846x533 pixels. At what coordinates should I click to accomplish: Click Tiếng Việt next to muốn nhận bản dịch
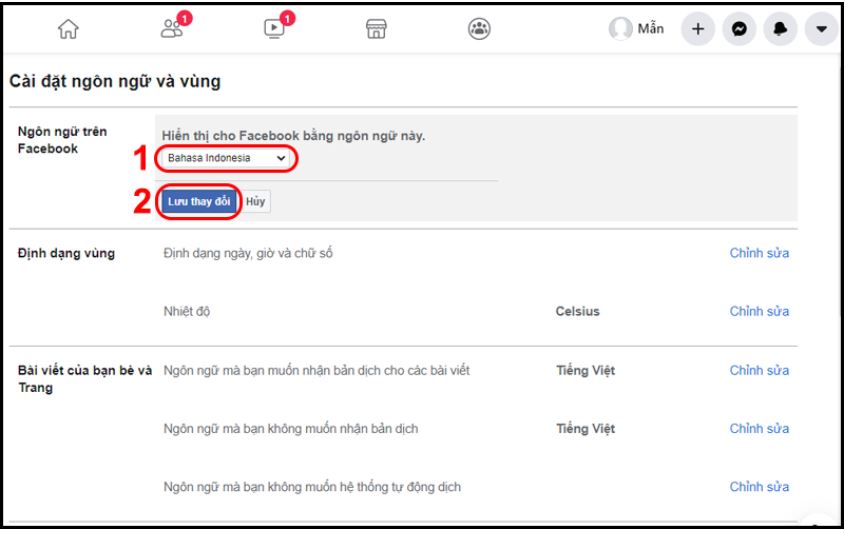585,371
